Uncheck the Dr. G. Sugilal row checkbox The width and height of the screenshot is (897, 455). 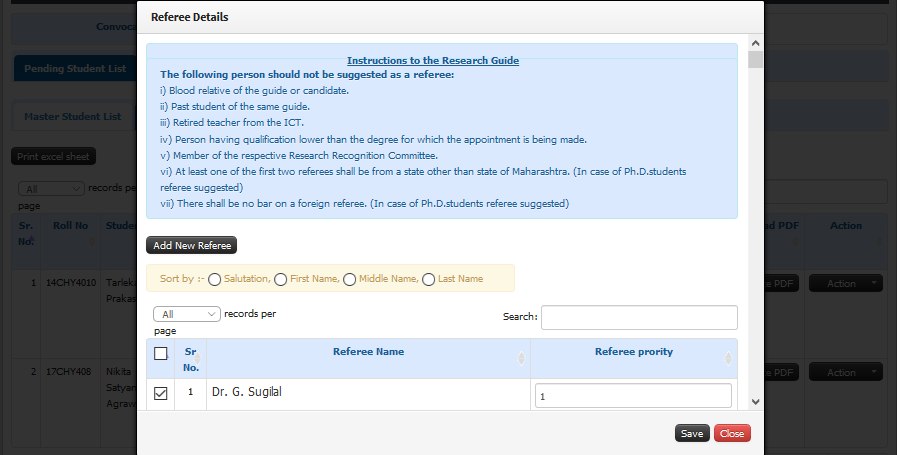[x=161, y=393]
